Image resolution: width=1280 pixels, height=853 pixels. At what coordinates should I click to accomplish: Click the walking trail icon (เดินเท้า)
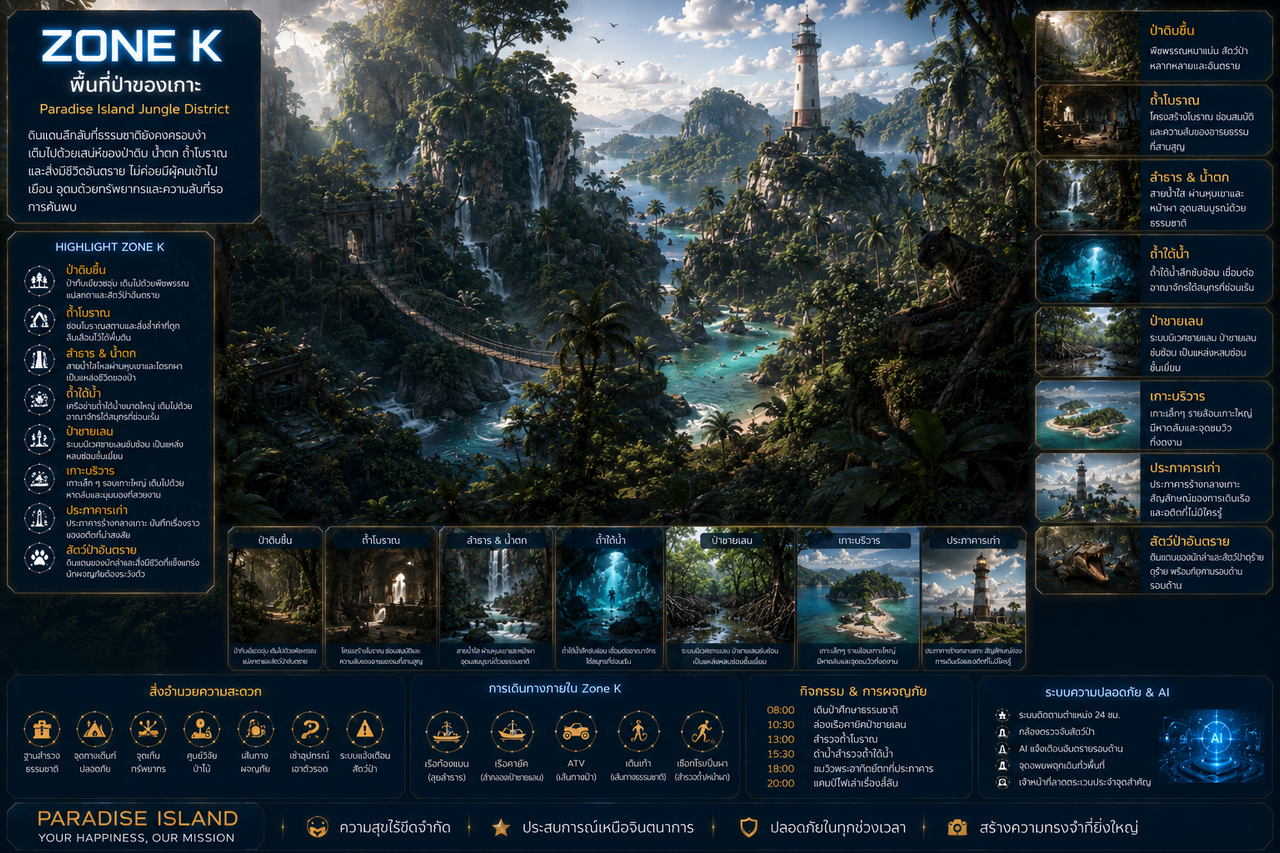coord(638,731)
